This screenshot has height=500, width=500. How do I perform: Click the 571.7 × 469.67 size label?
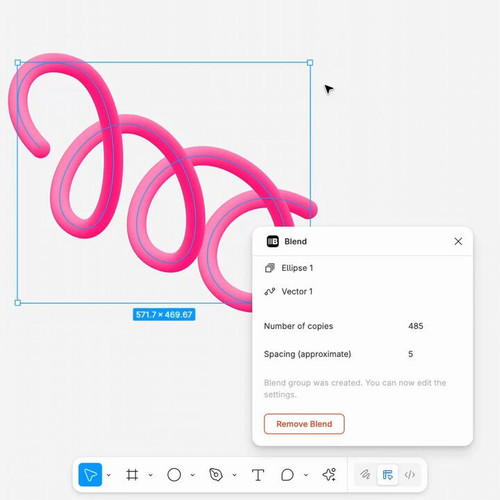pos(164,314)
